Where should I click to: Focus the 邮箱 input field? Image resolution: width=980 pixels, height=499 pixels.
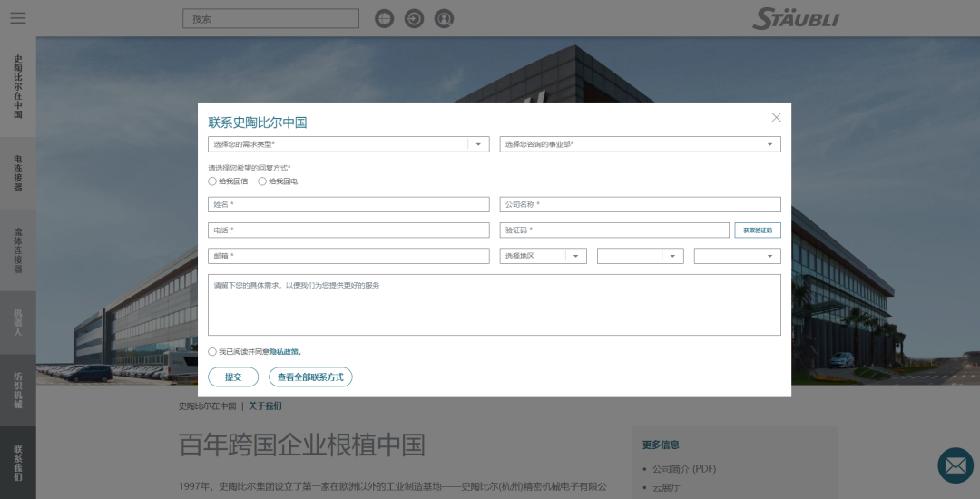click(349, 256)
